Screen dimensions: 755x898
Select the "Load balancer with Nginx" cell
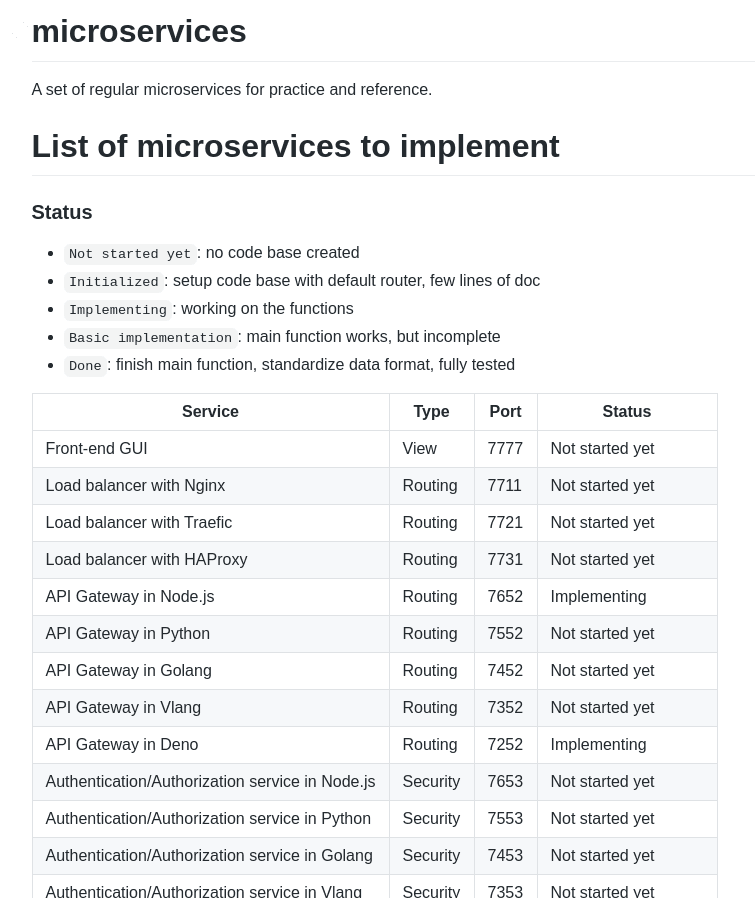point(135,486)
